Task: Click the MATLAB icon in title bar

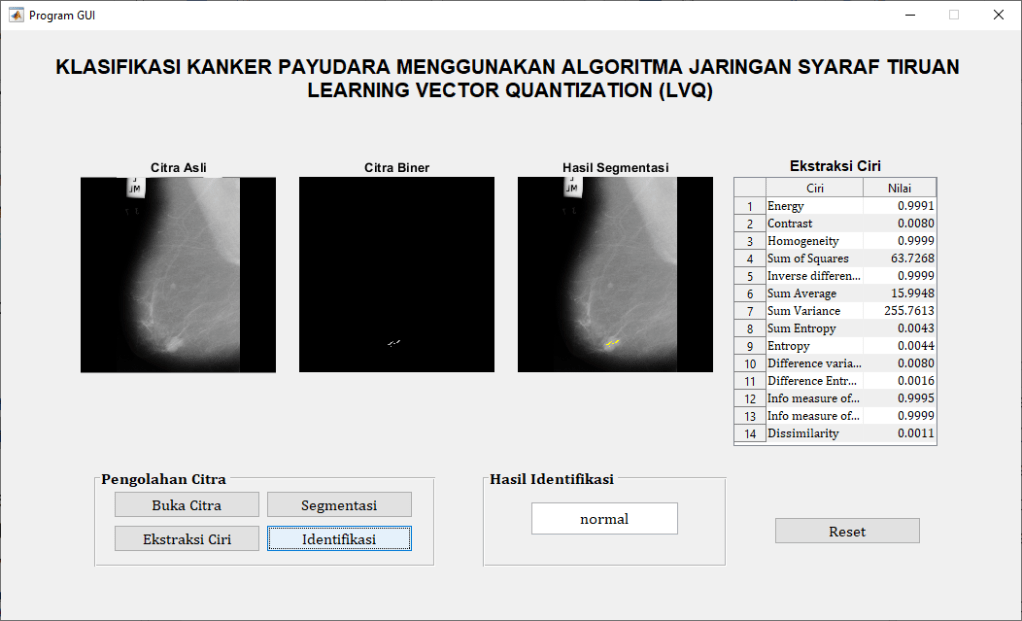Action: click(15, 15)
